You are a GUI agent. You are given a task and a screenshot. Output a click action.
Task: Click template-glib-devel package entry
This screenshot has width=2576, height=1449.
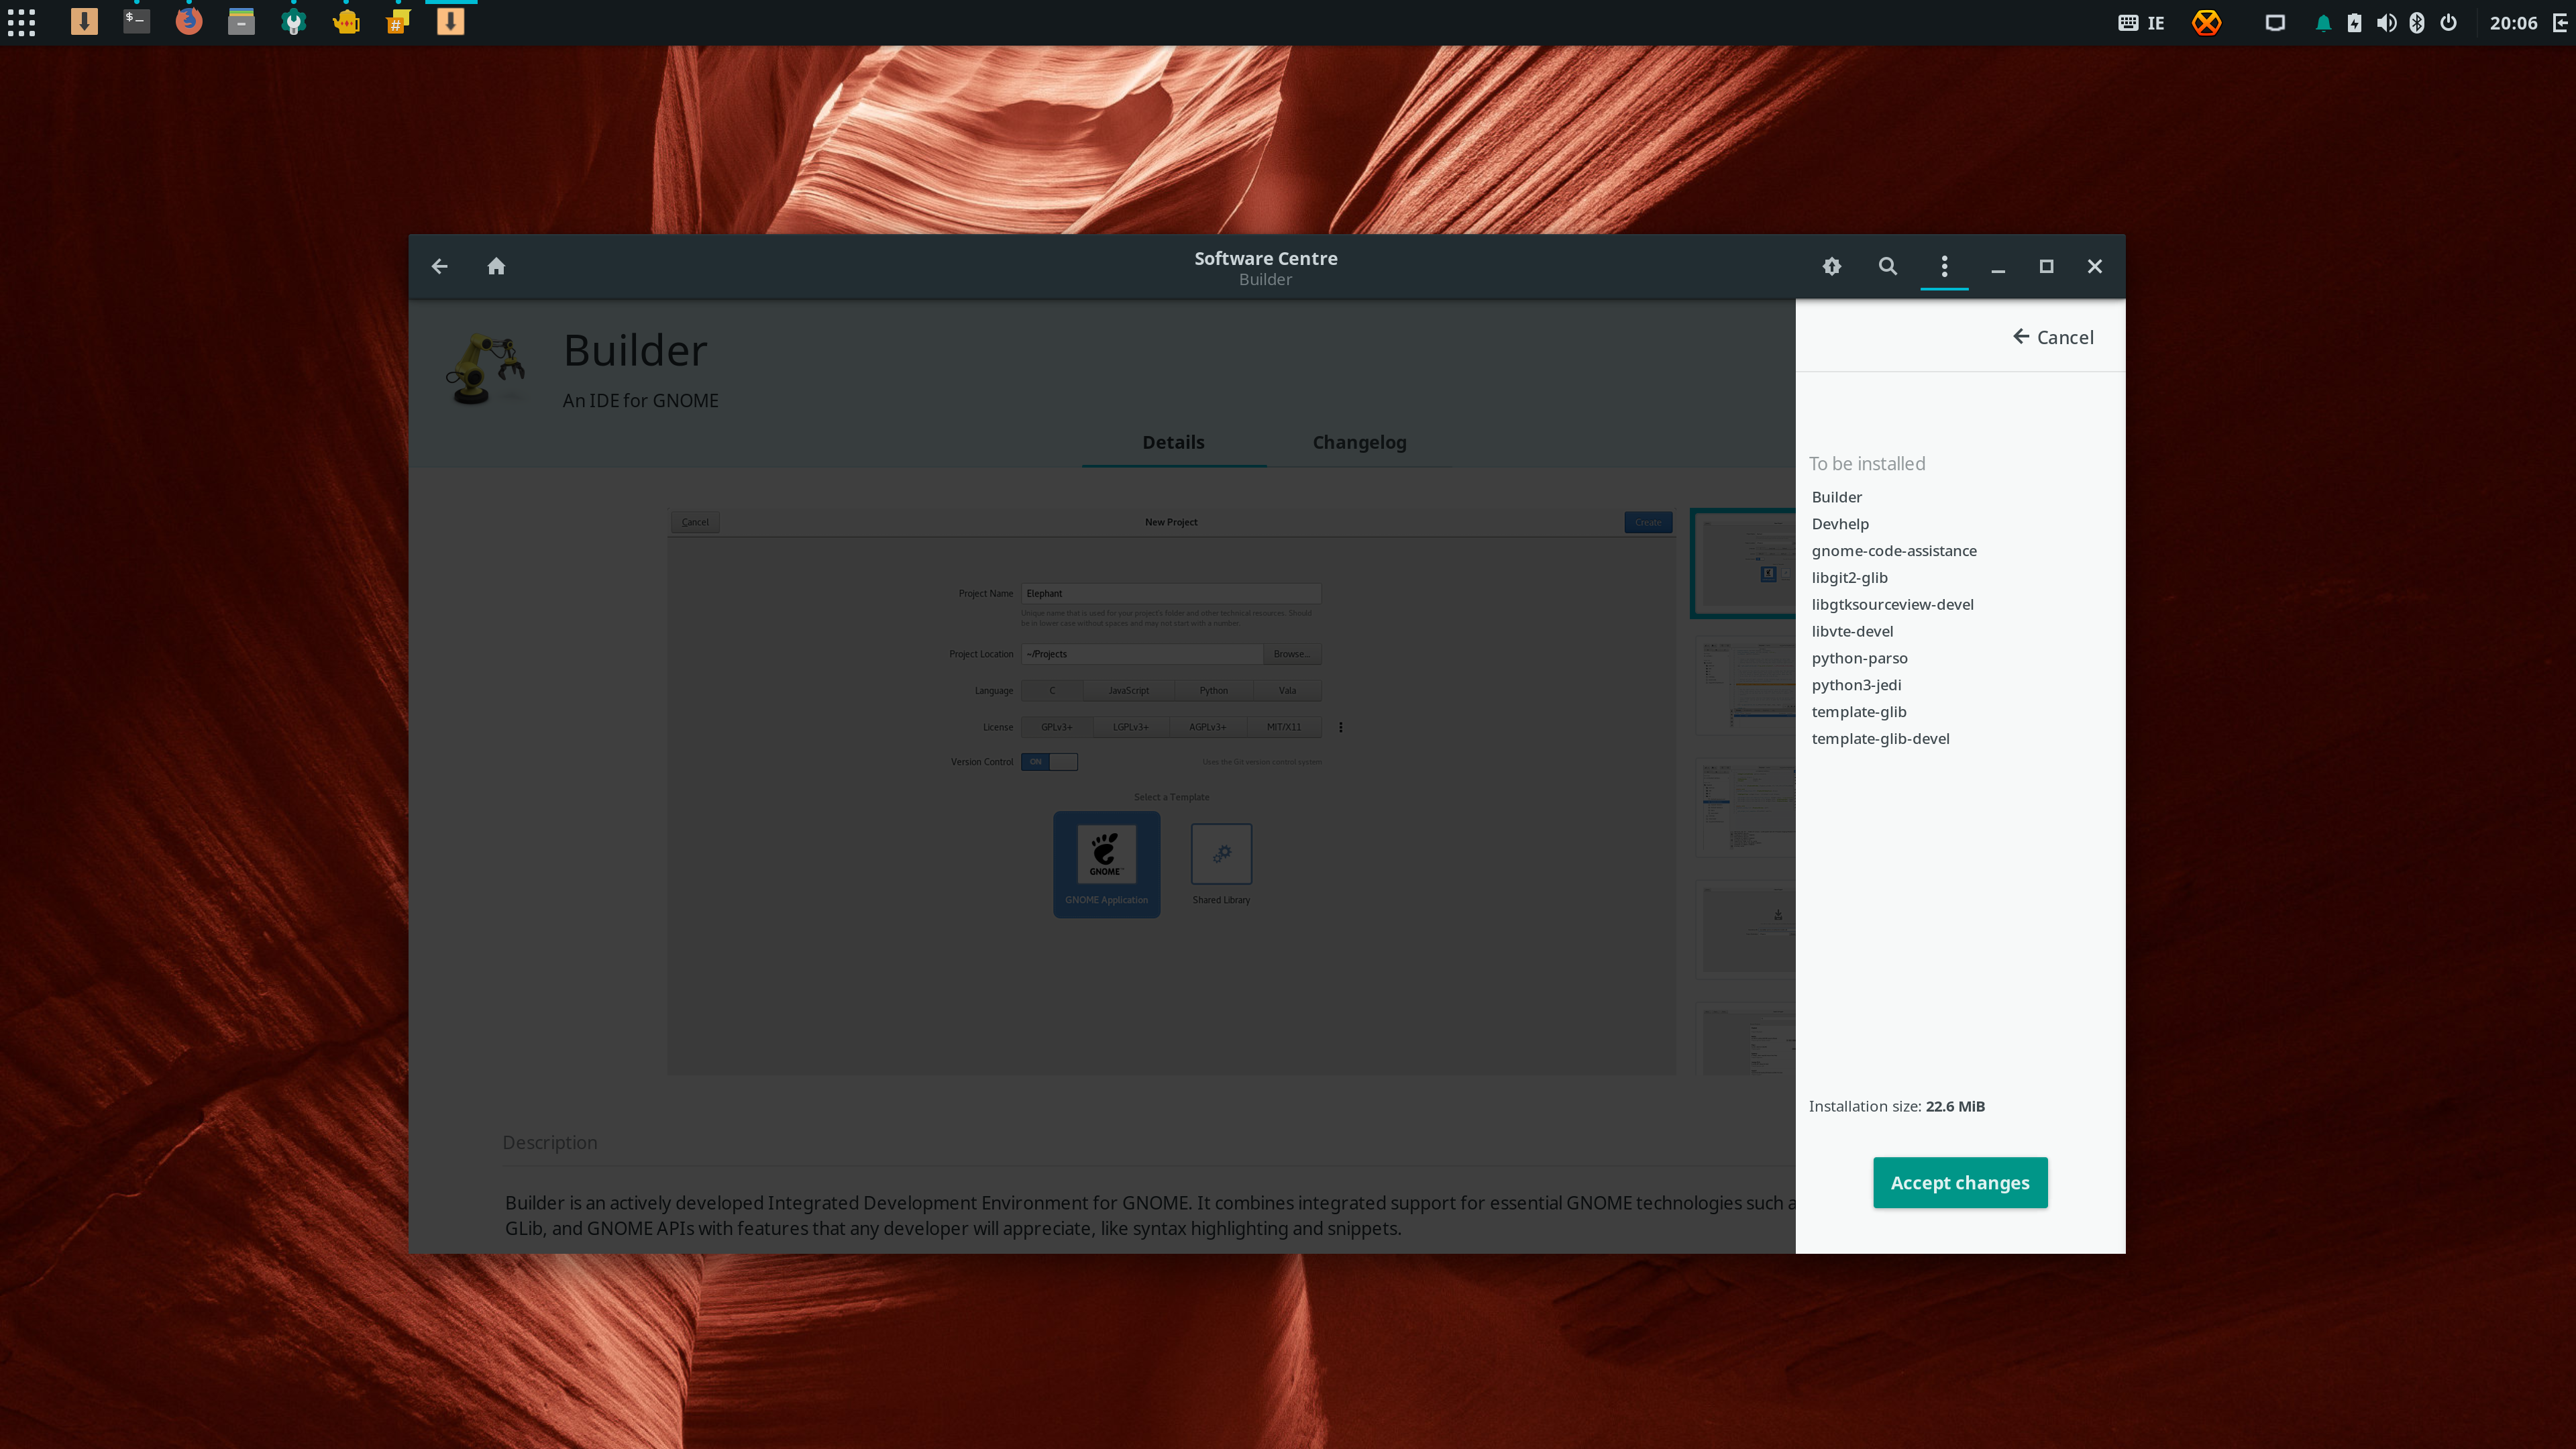1880,739
